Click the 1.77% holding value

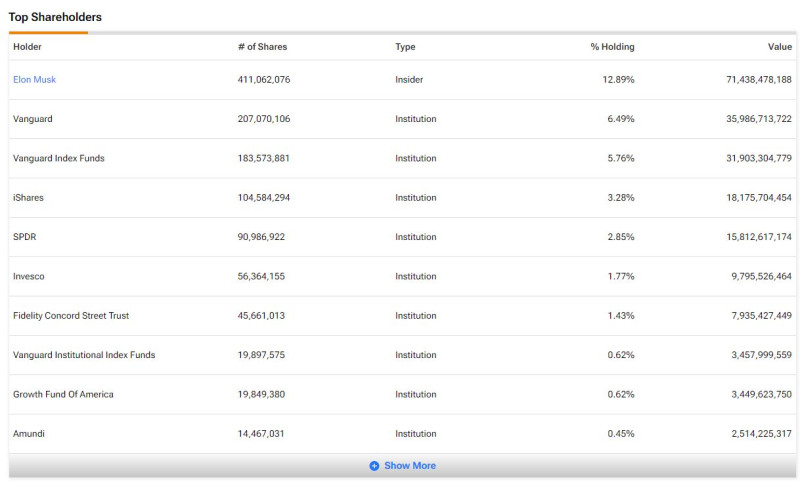621,276
